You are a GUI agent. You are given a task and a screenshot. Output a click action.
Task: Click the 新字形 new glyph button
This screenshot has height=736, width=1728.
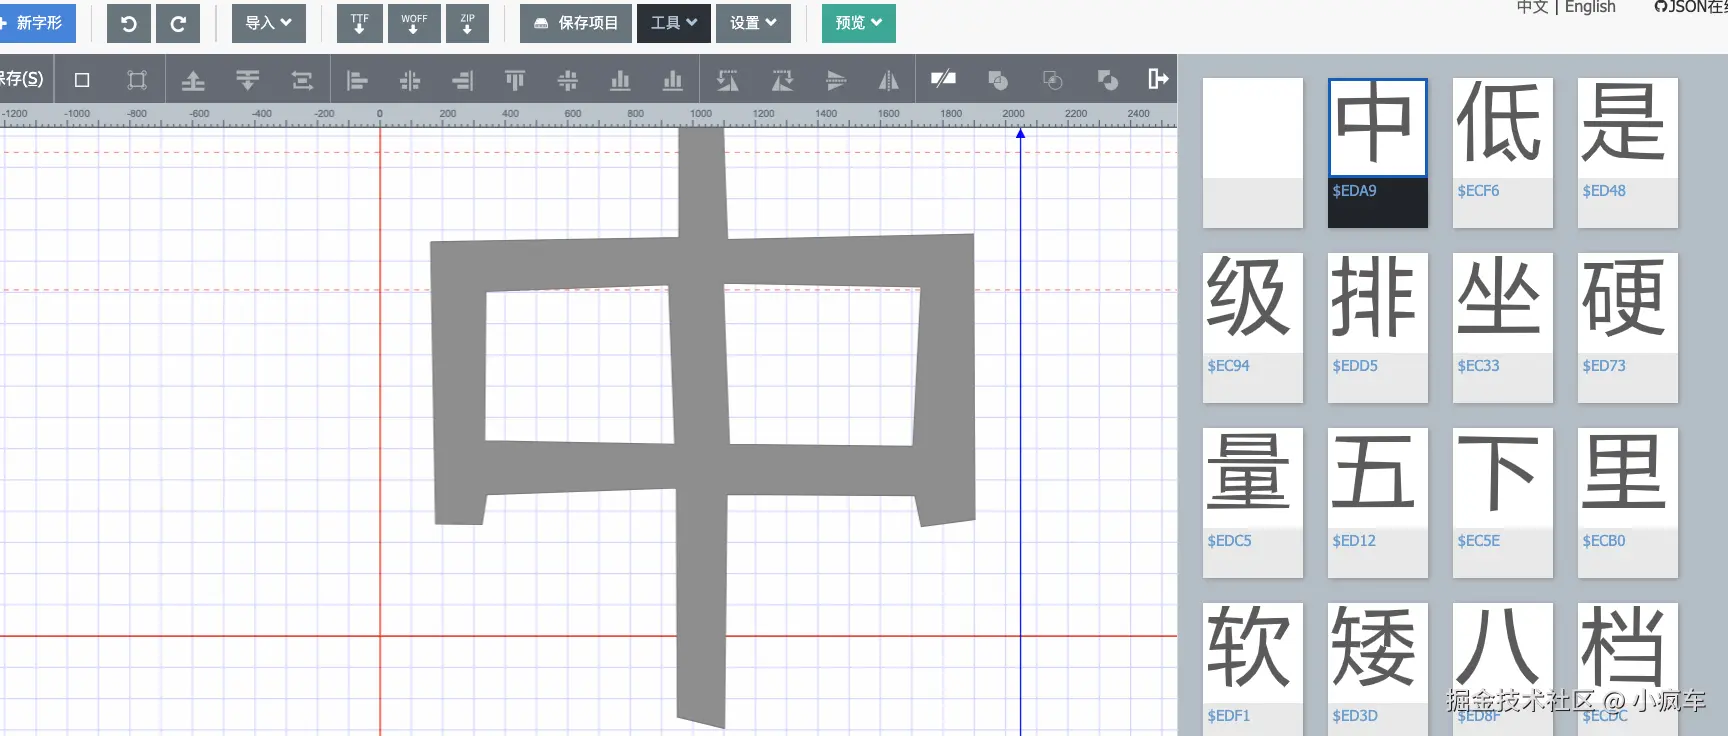point(37,23)
